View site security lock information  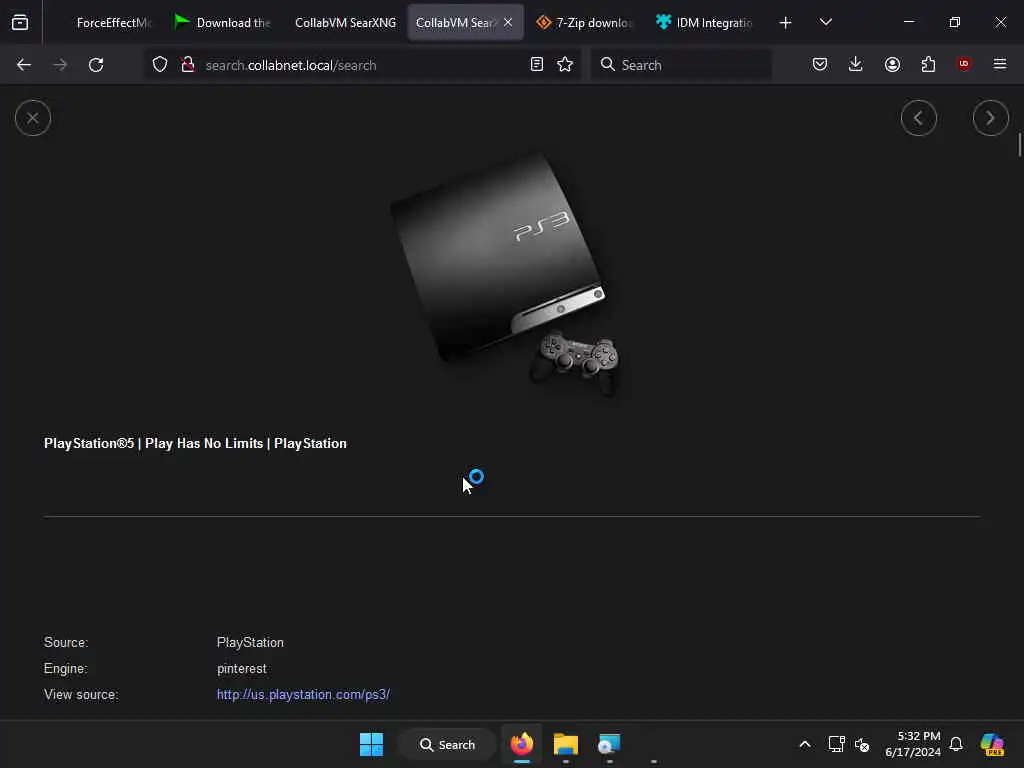[x=188, y=65]
